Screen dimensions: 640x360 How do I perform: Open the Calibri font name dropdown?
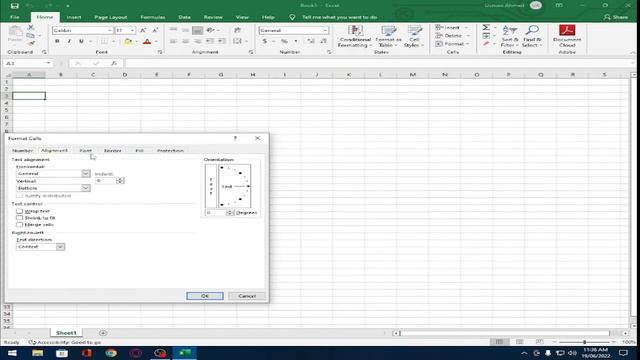click(110, 31)
